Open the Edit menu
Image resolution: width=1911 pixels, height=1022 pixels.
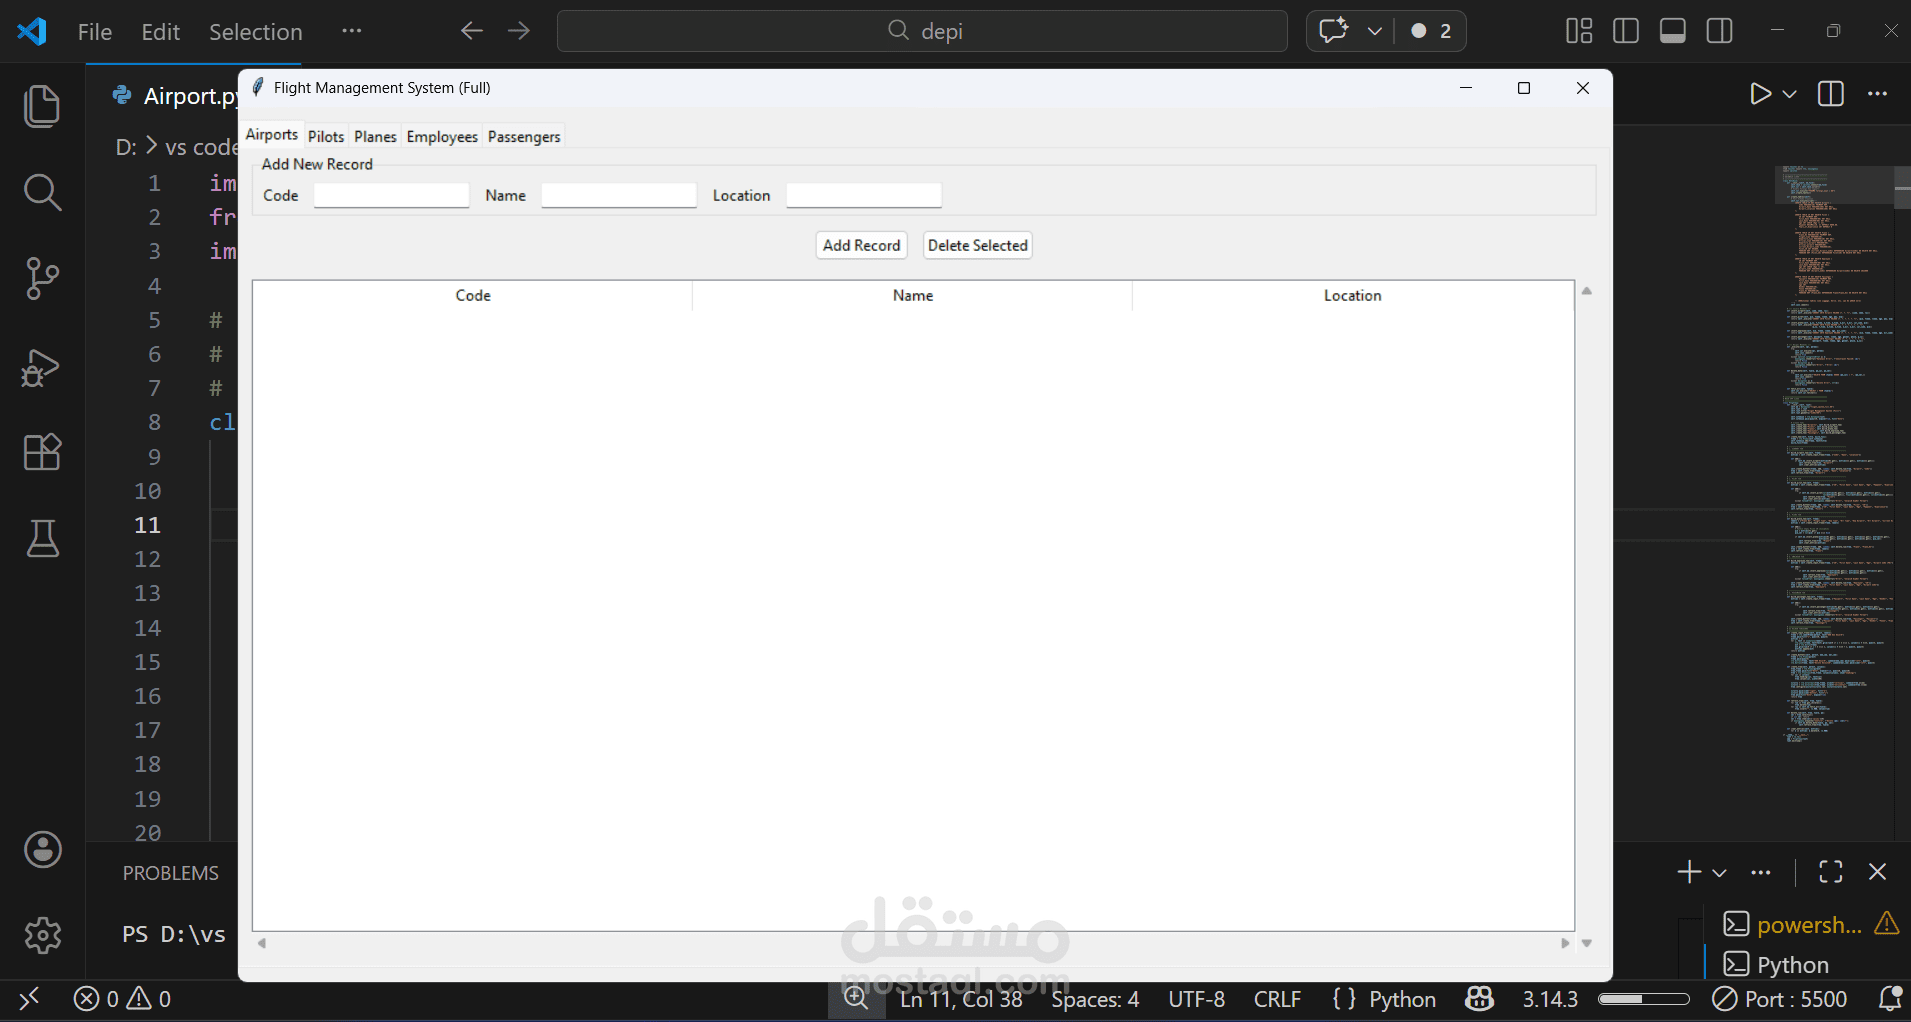pos(160,32)
